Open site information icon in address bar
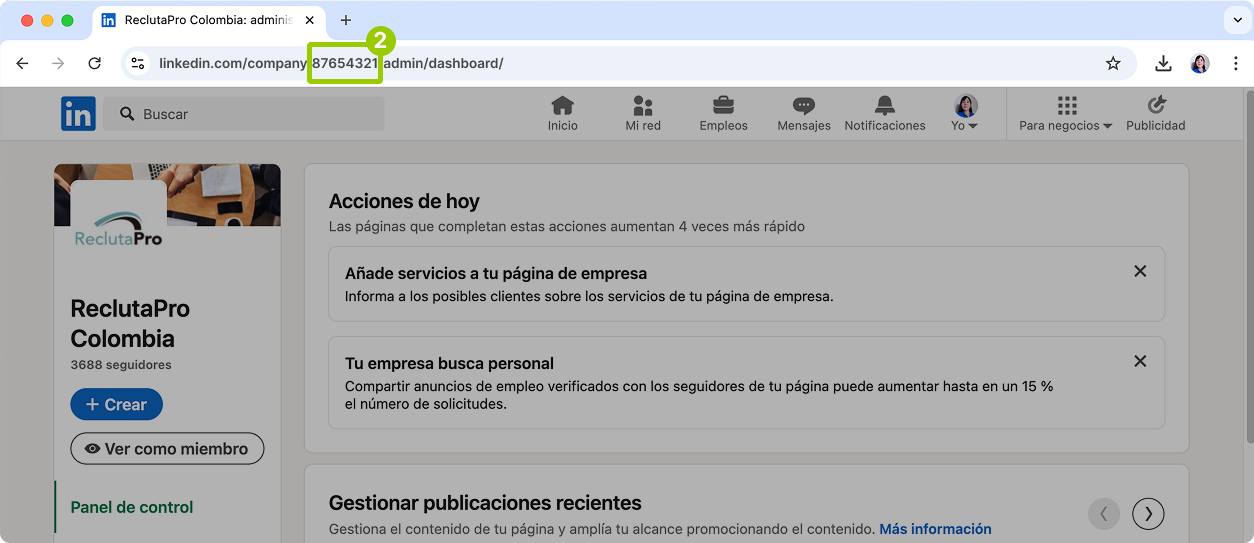This screenshot has height=543, width=1254. click(138, 63)
